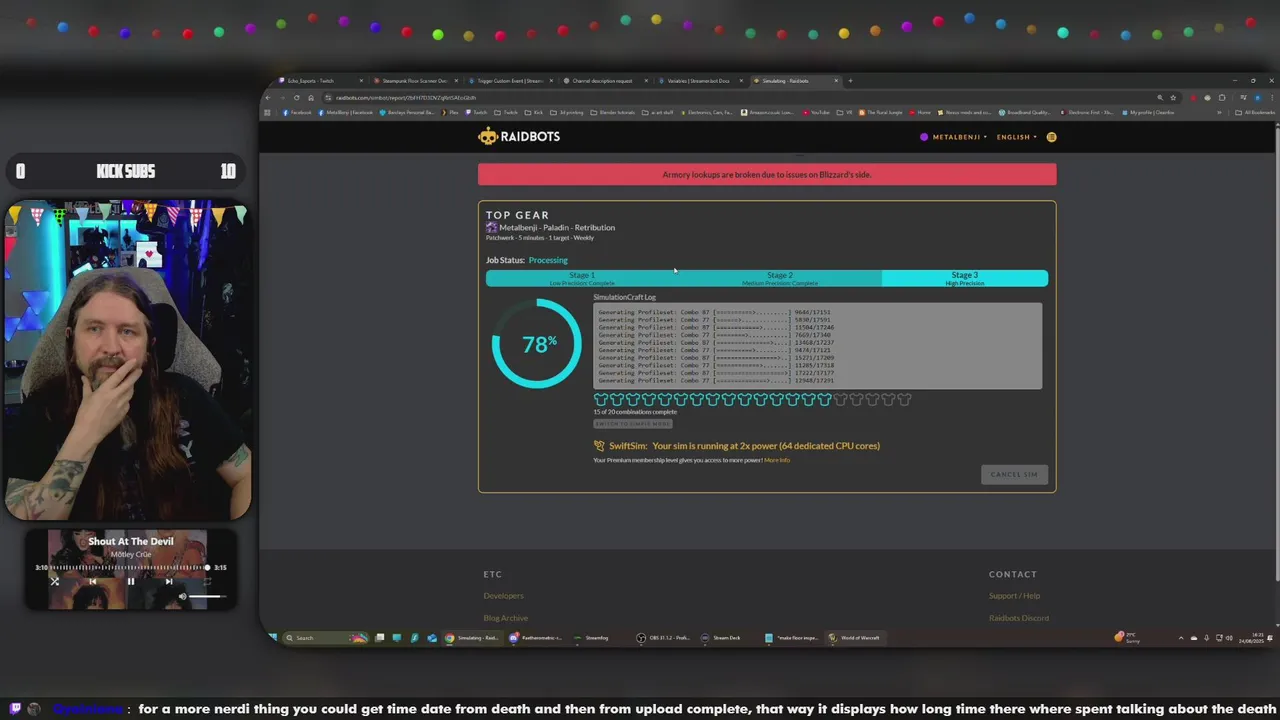Skip to the previous track
1280x720 pixels.
[92, 581]
